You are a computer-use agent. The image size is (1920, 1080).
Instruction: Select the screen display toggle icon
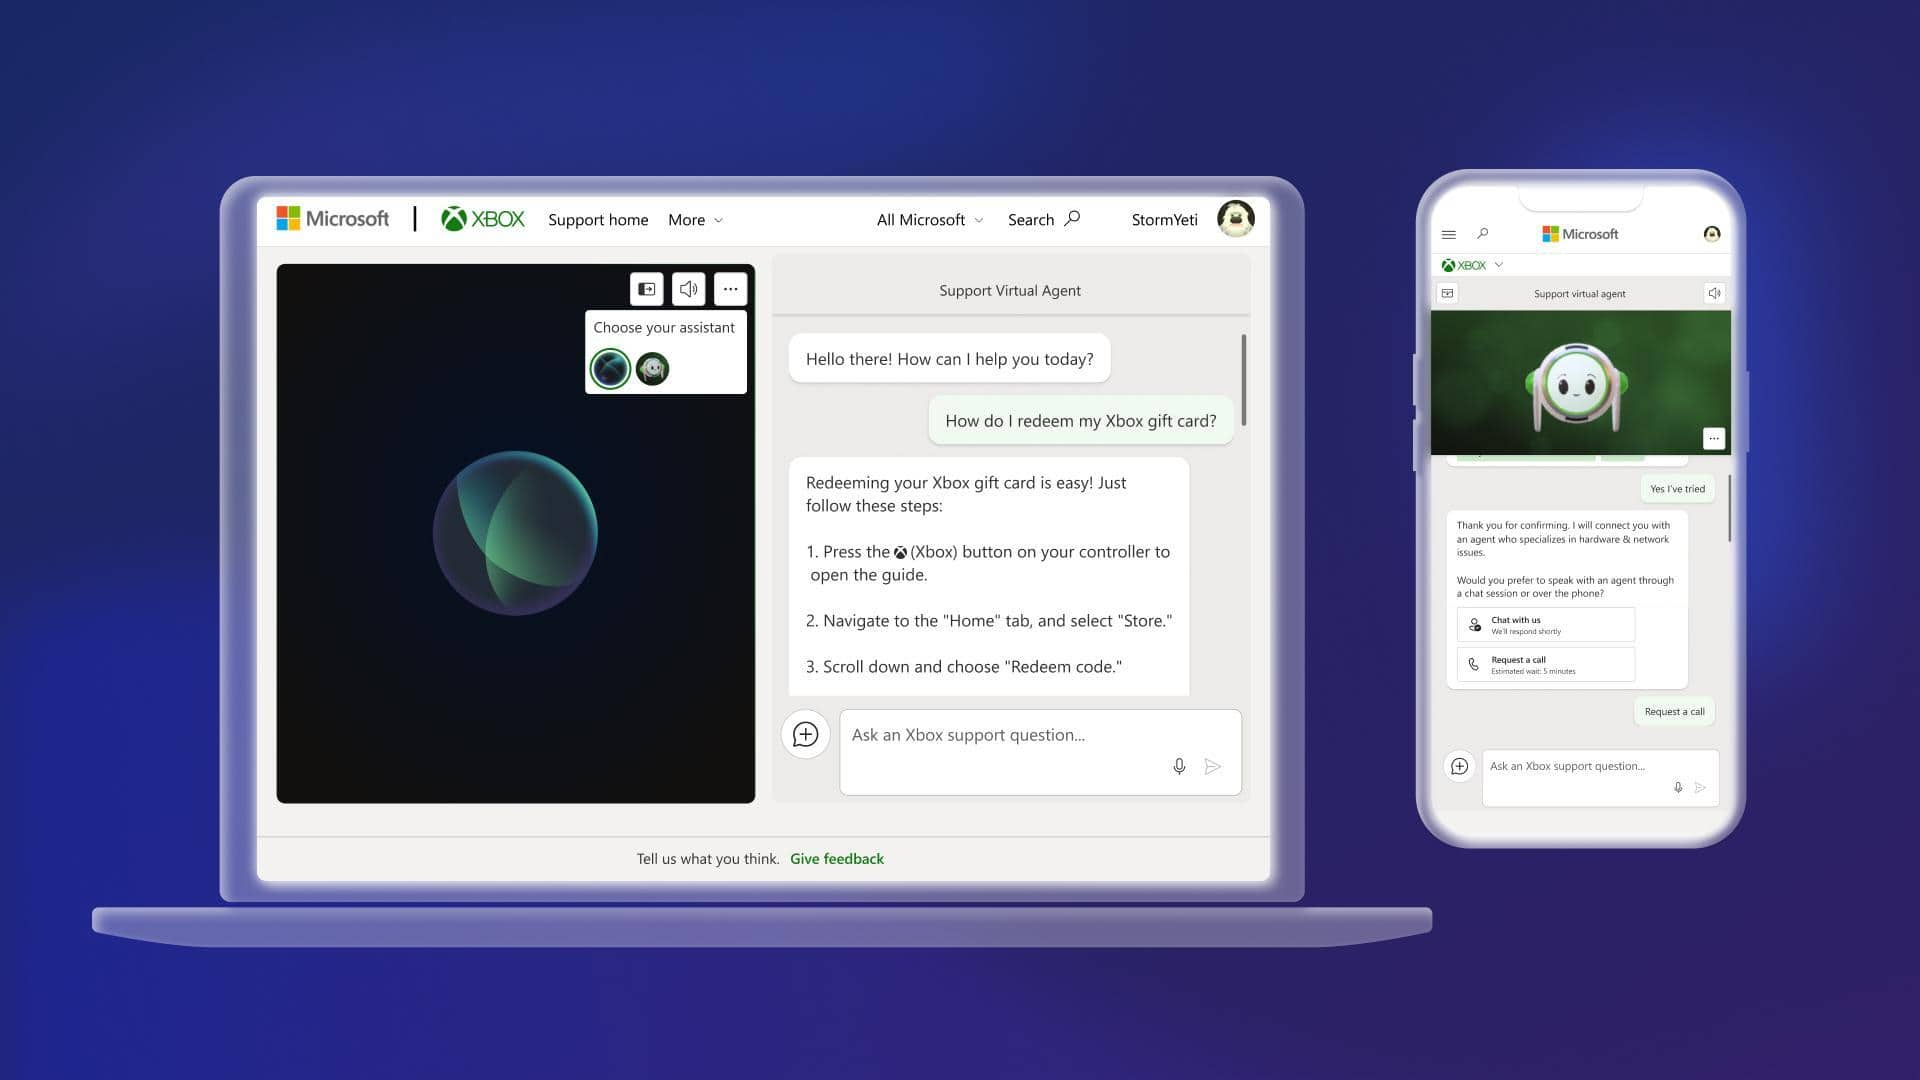click(645, 289)
